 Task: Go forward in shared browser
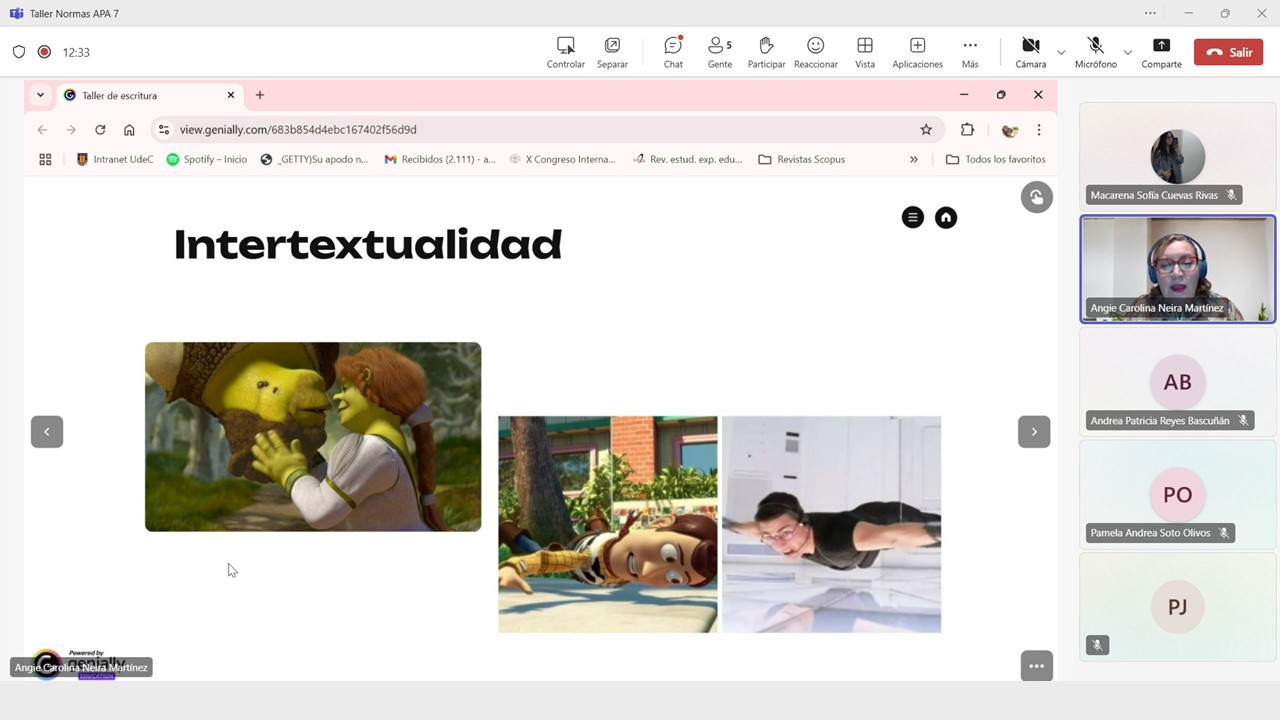click(71, 129)
